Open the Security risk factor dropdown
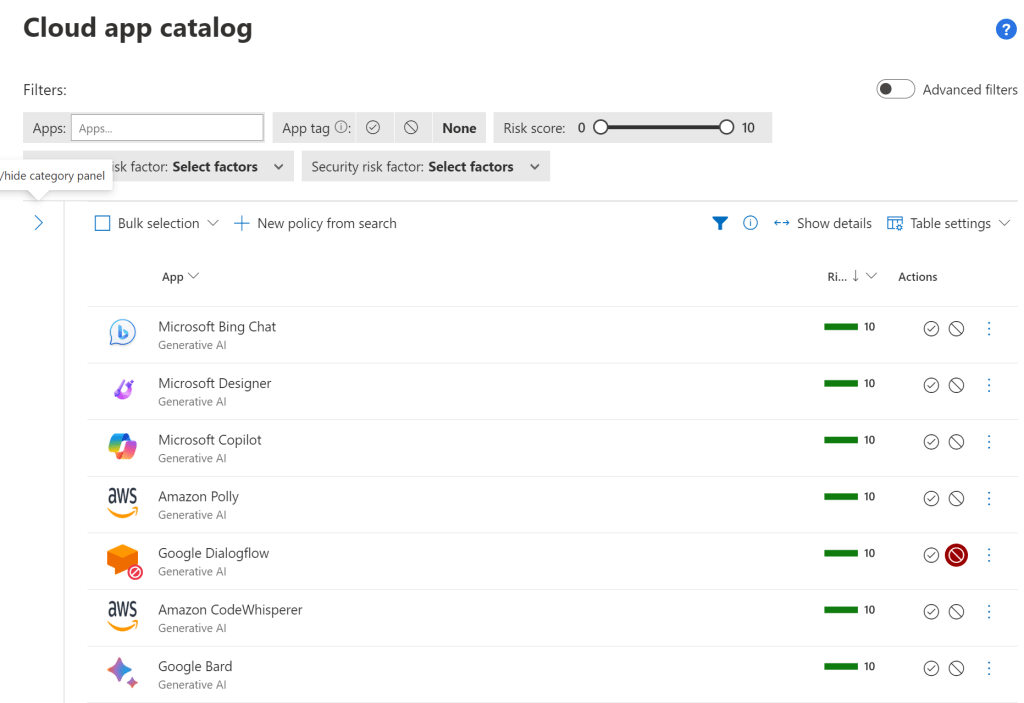Viewport: 1024px width, 703px height. 425,167
